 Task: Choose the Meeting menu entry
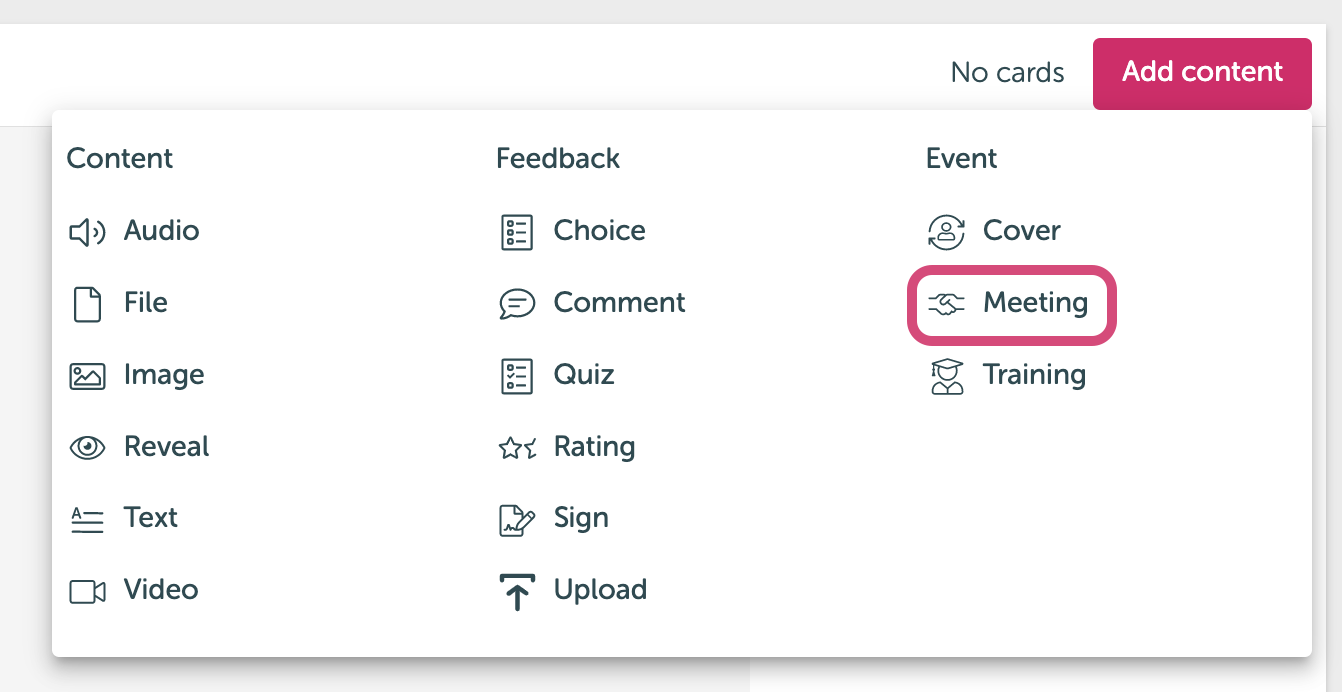click(x=1011, y=304)
